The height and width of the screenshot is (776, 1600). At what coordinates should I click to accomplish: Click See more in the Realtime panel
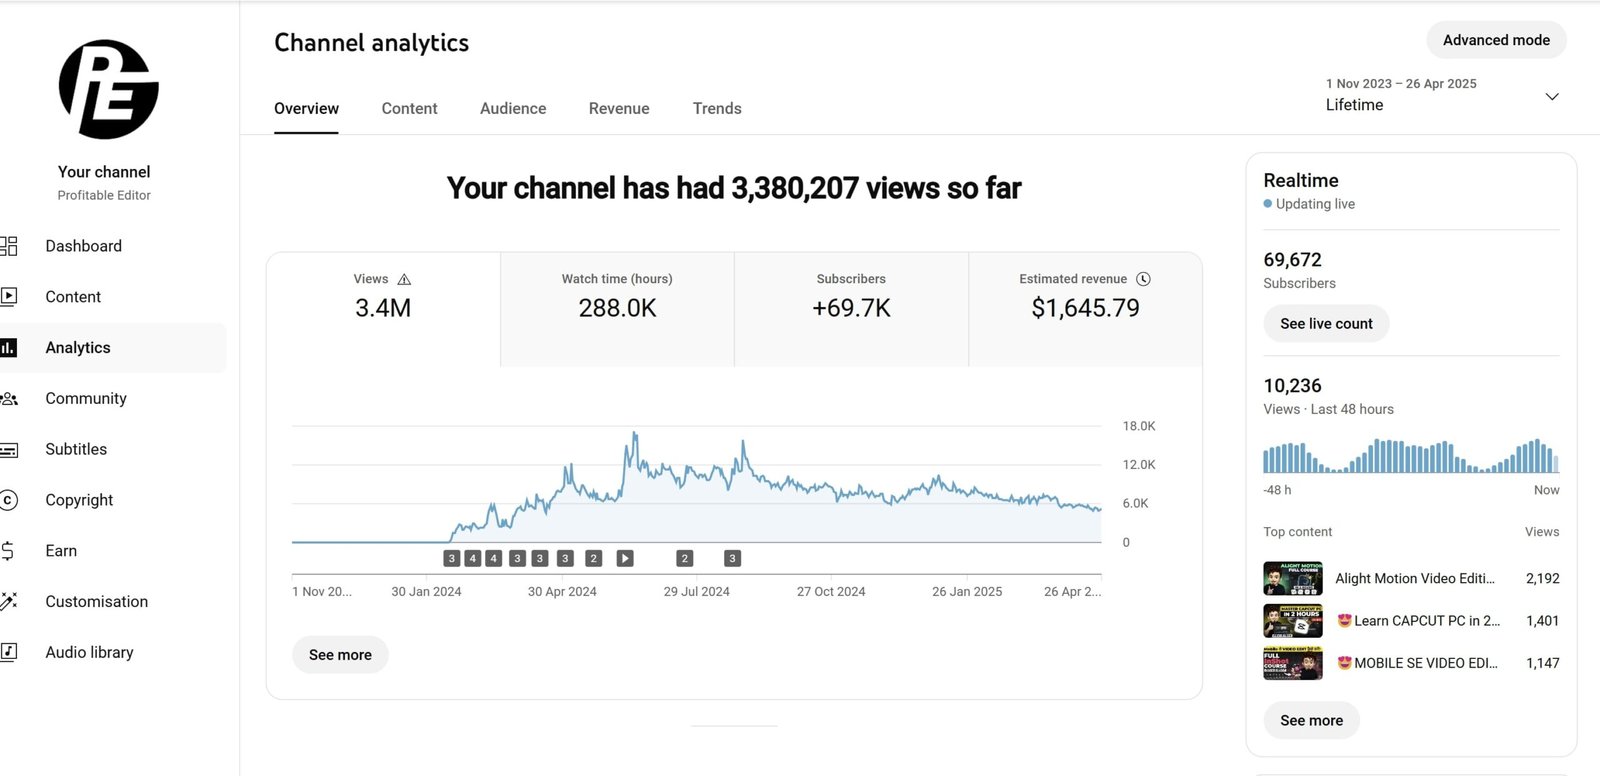tap(1311, 720)
